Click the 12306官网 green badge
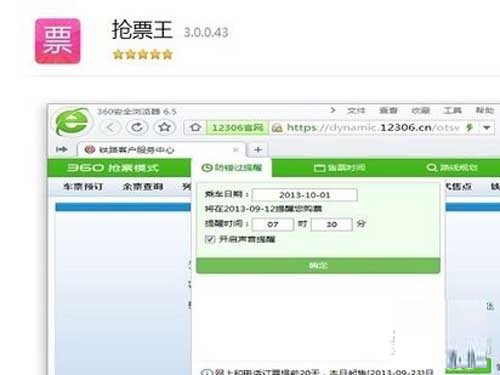500x375 pixels. pos(237,128)
